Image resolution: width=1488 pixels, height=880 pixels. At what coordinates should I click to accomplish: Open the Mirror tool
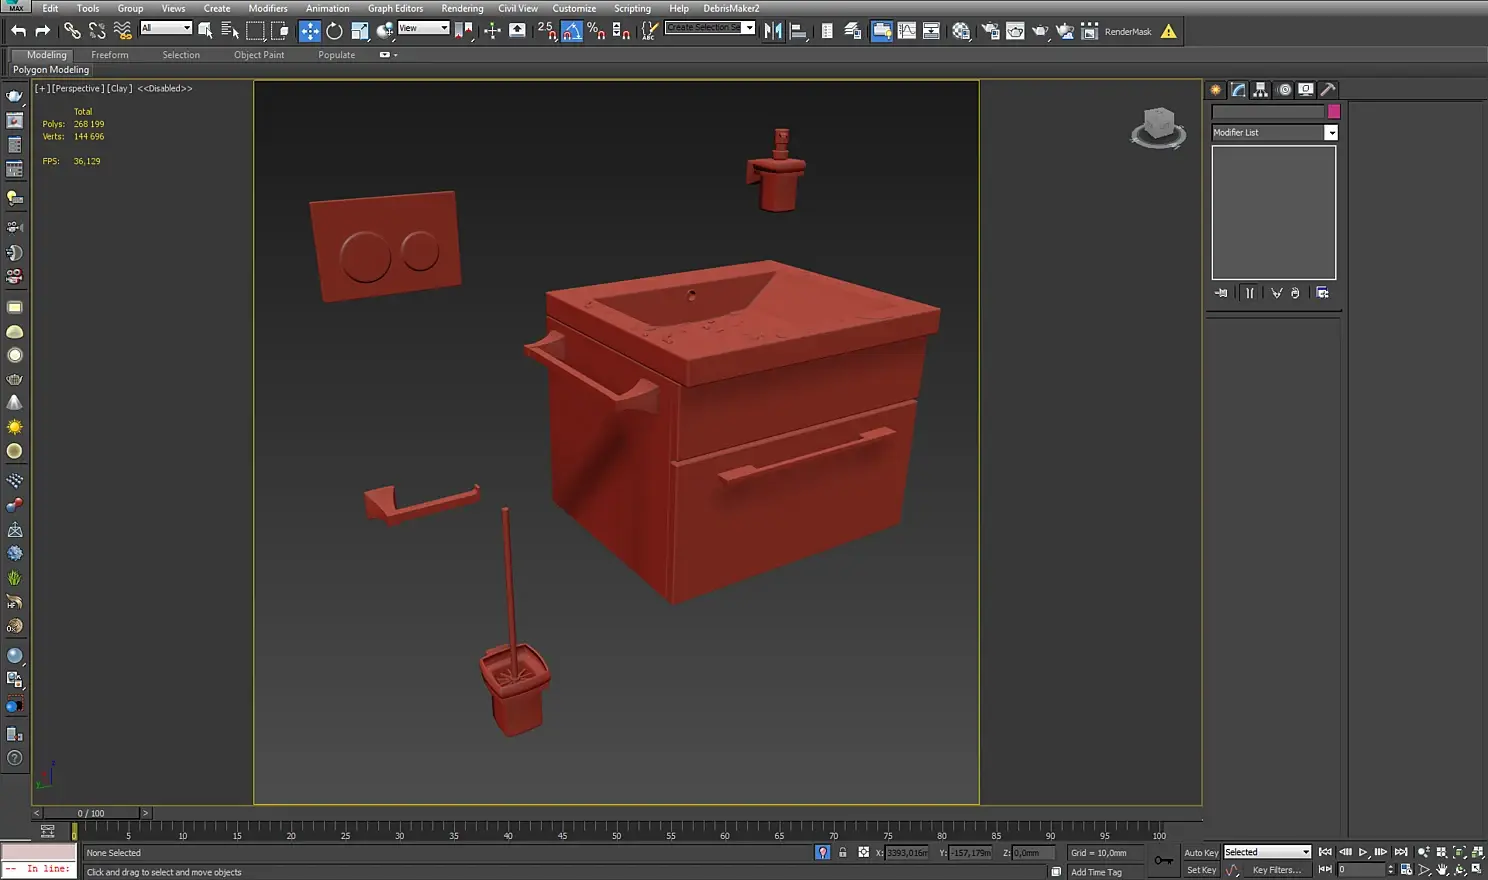point(773,31)
